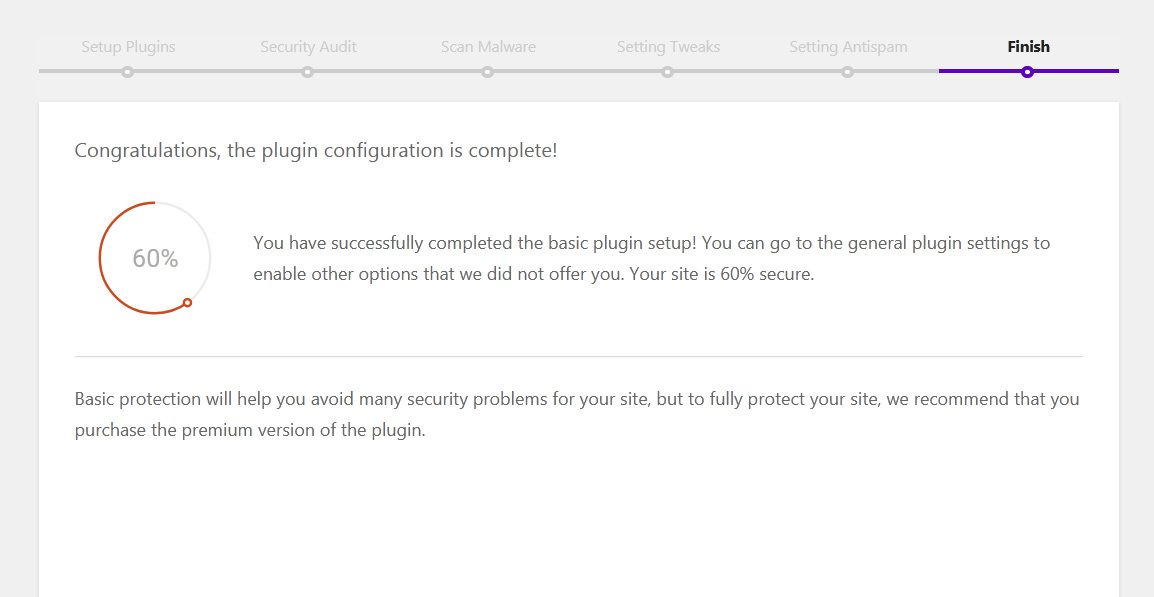Select the circle marker below Scan Malware

click(487, 72)
